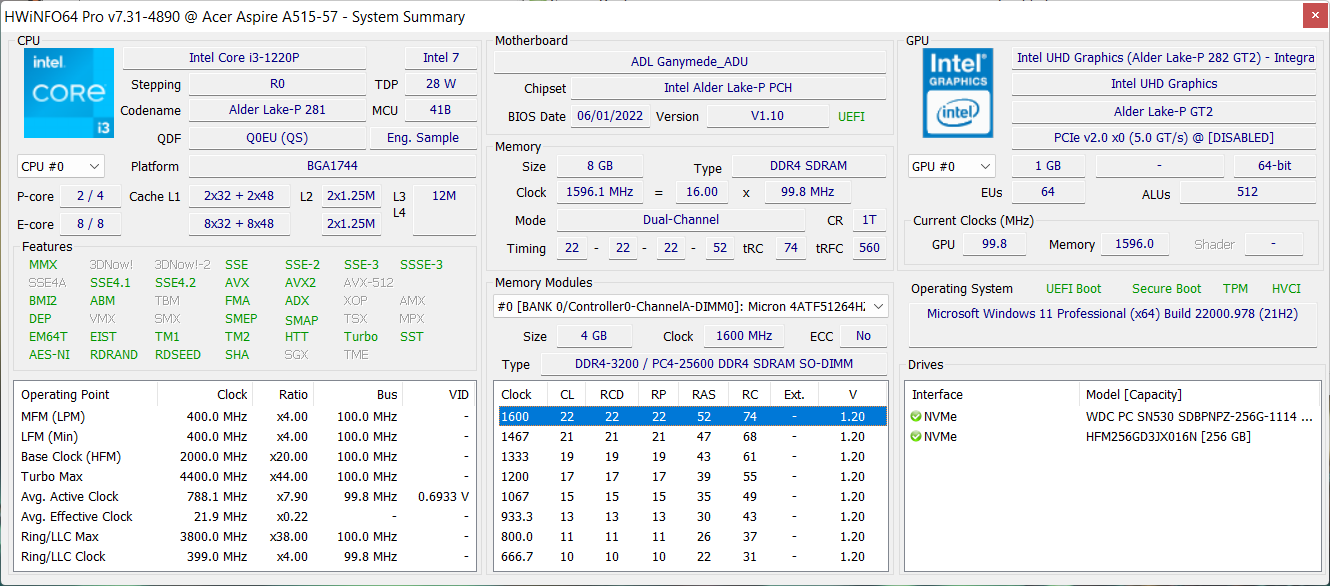Viewport: 1330px width, 586px height.
Task: Open the CPU #0 selector dropdown
Action: 61,166
